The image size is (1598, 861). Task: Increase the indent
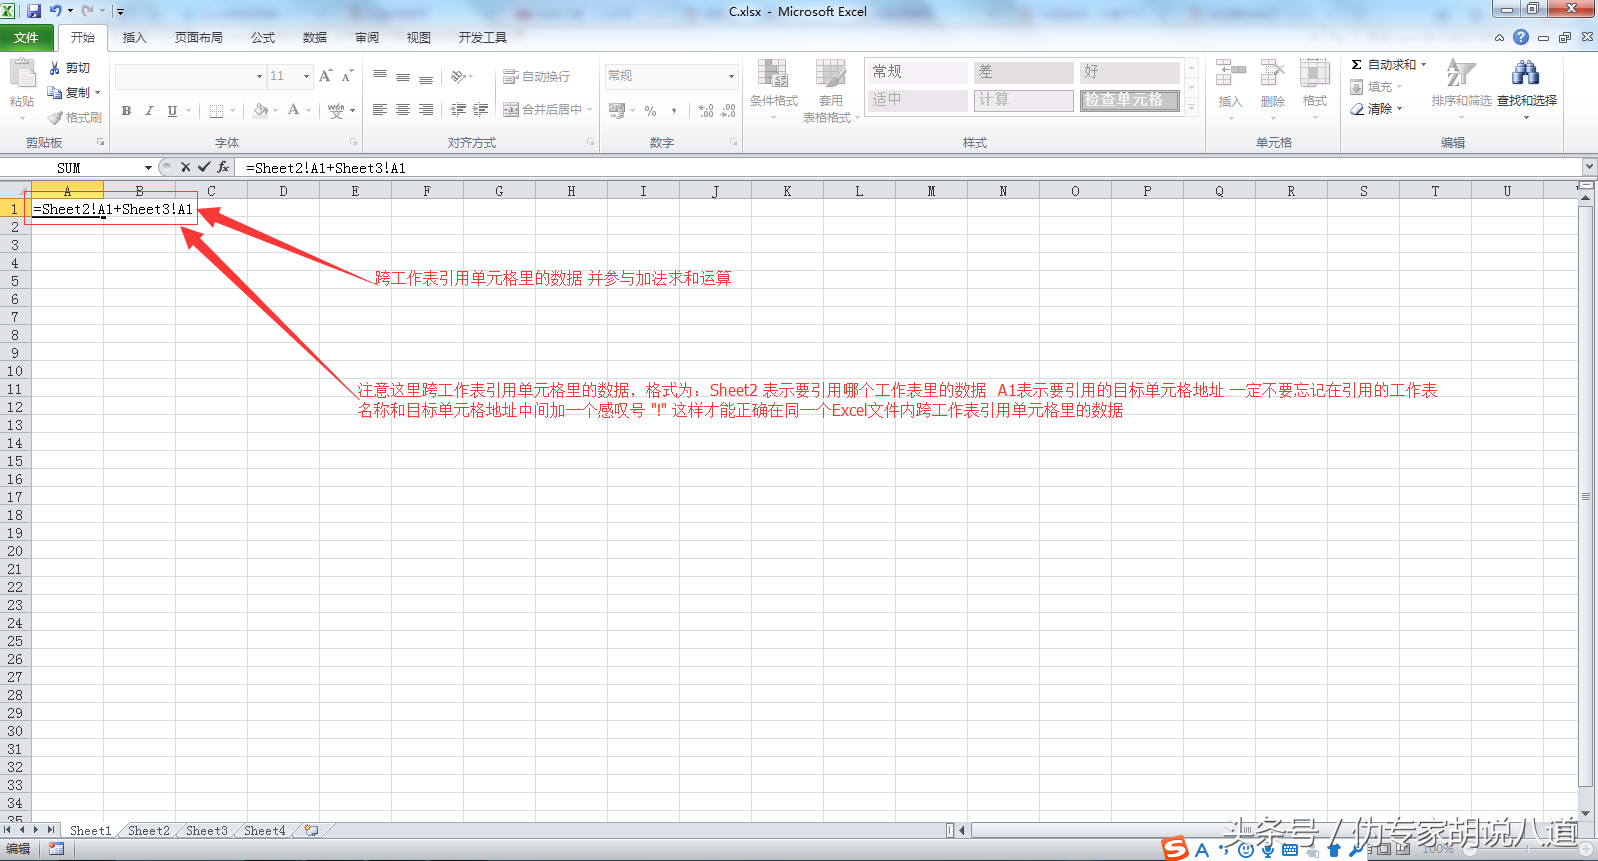click(481, 110)
